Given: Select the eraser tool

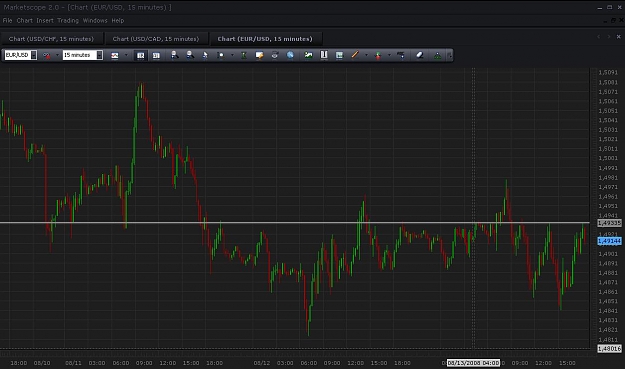Looking at the screenshot, I should click(x=419, y=55).
